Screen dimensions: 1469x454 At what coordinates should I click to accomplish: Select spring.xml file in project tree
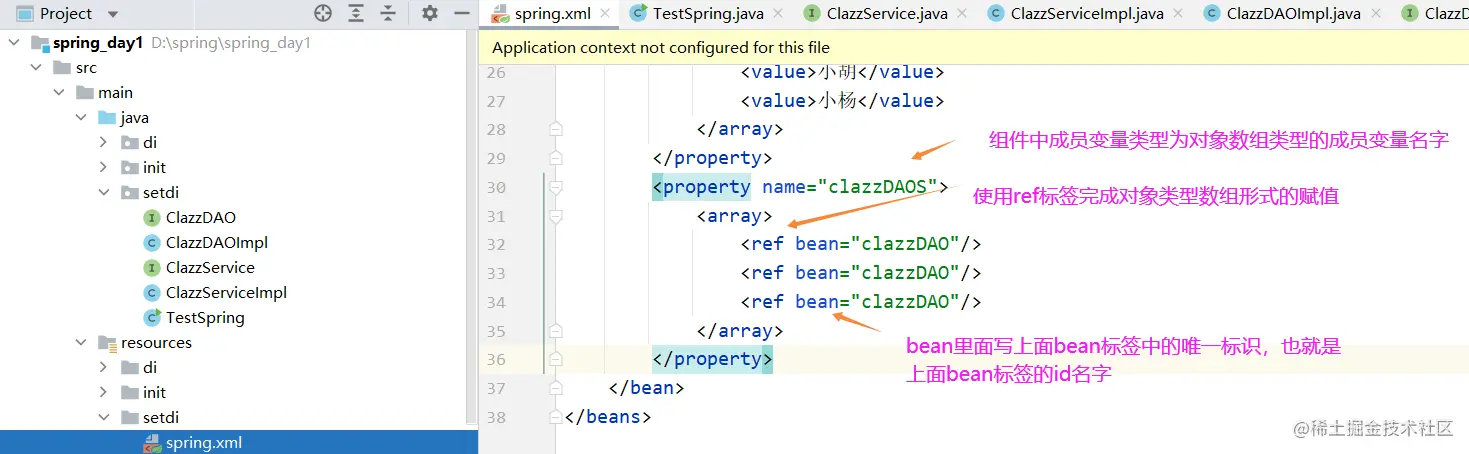(x=204, y=443)
